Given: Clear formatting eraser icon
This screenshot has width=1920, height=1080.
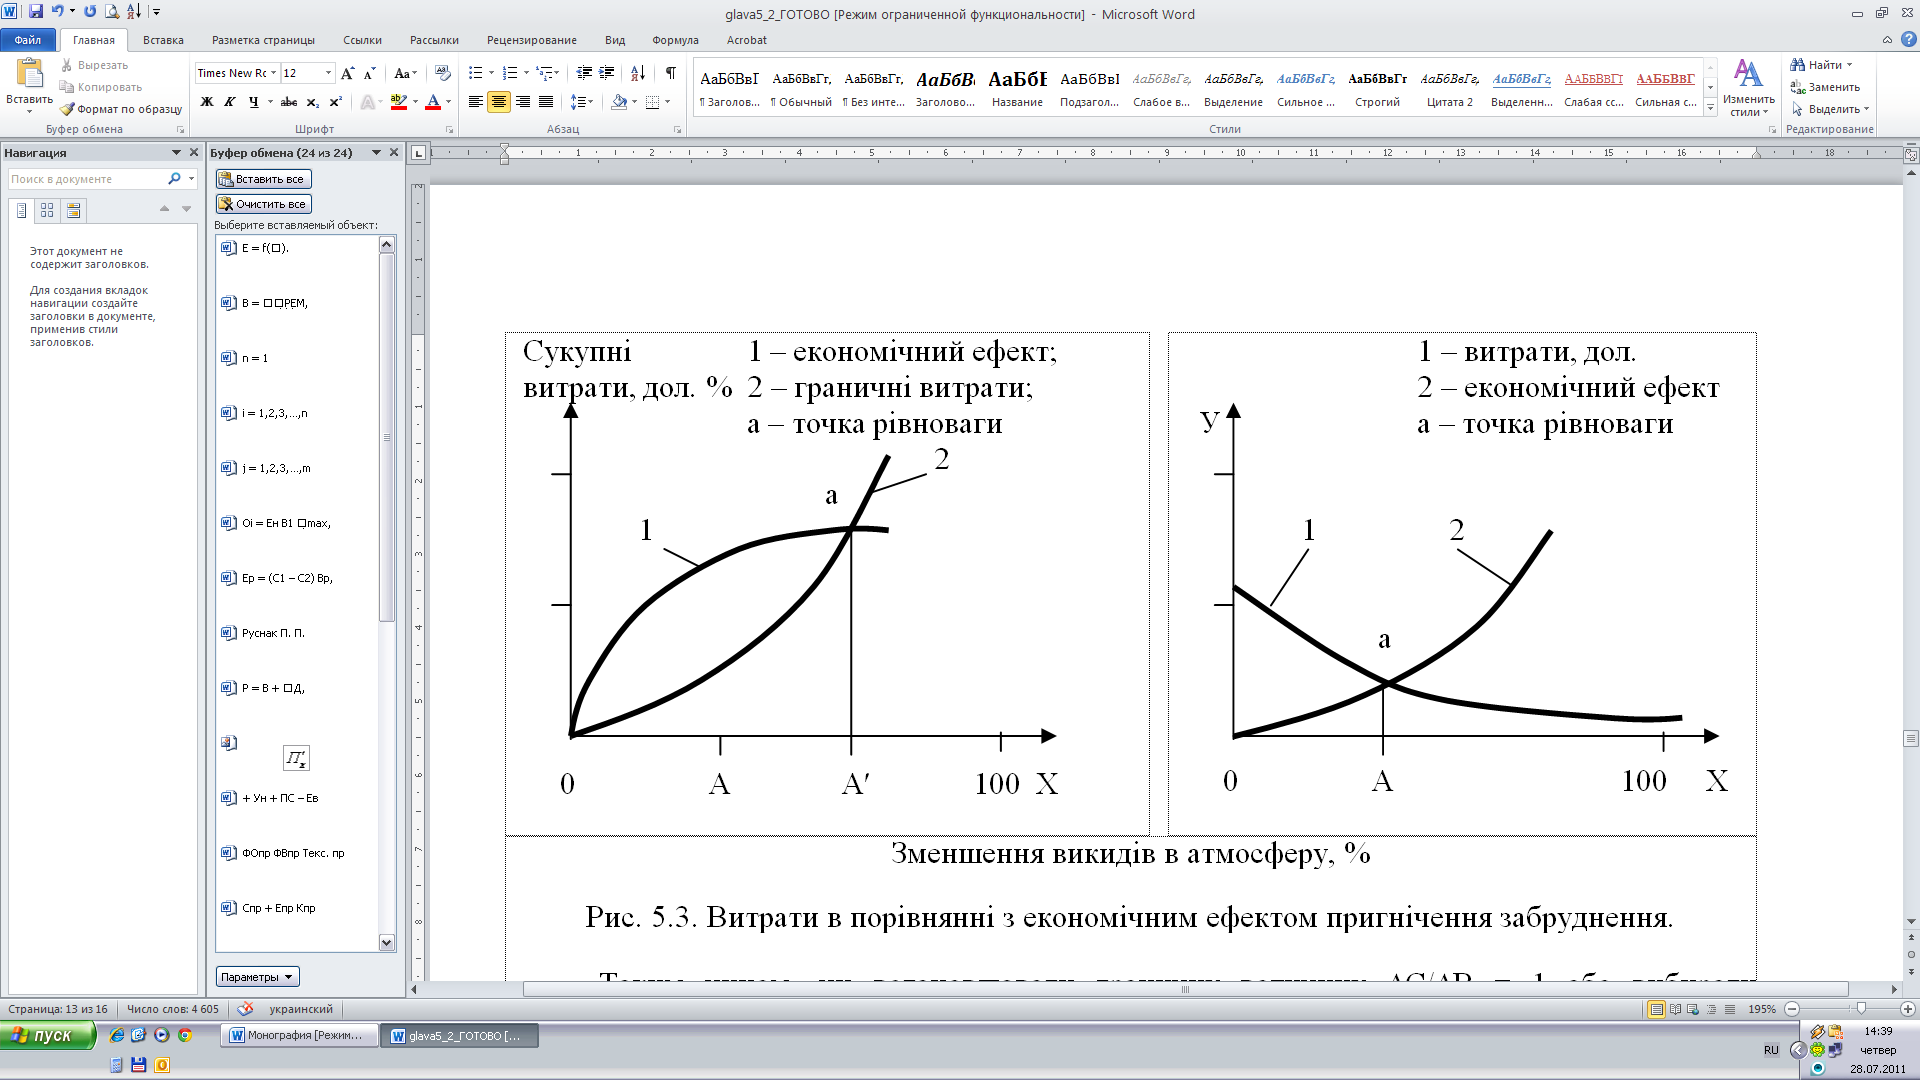Looking at the screenshot, I should [443, 73].
